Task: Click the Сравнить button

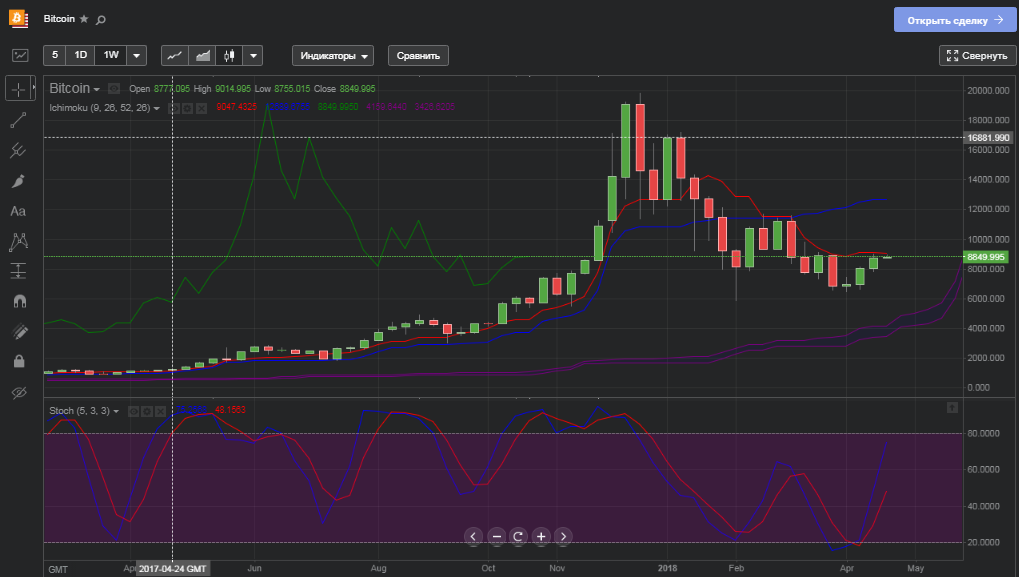Action: click(x=418, y=55)
